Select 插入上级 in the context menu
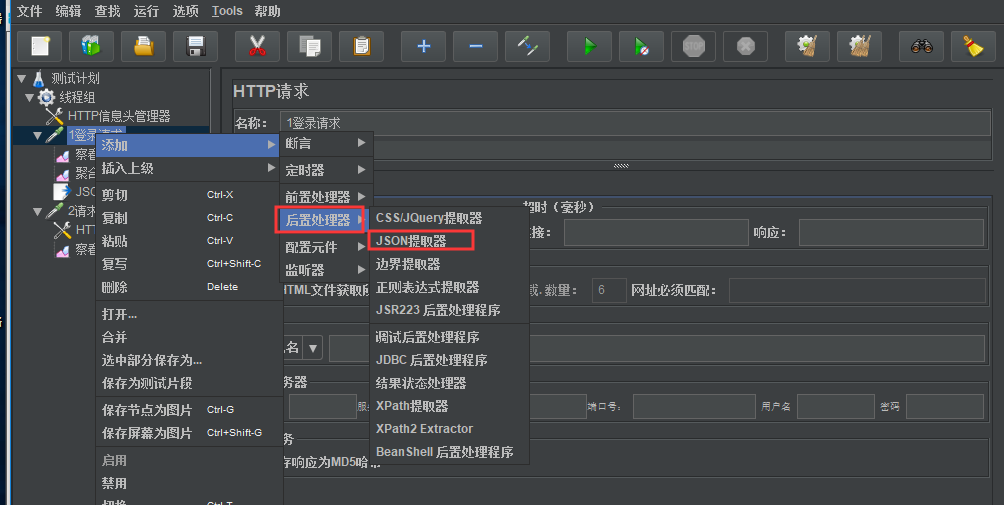The width and height of the screenshot is (1004, 505). click(x=188, y=168)
